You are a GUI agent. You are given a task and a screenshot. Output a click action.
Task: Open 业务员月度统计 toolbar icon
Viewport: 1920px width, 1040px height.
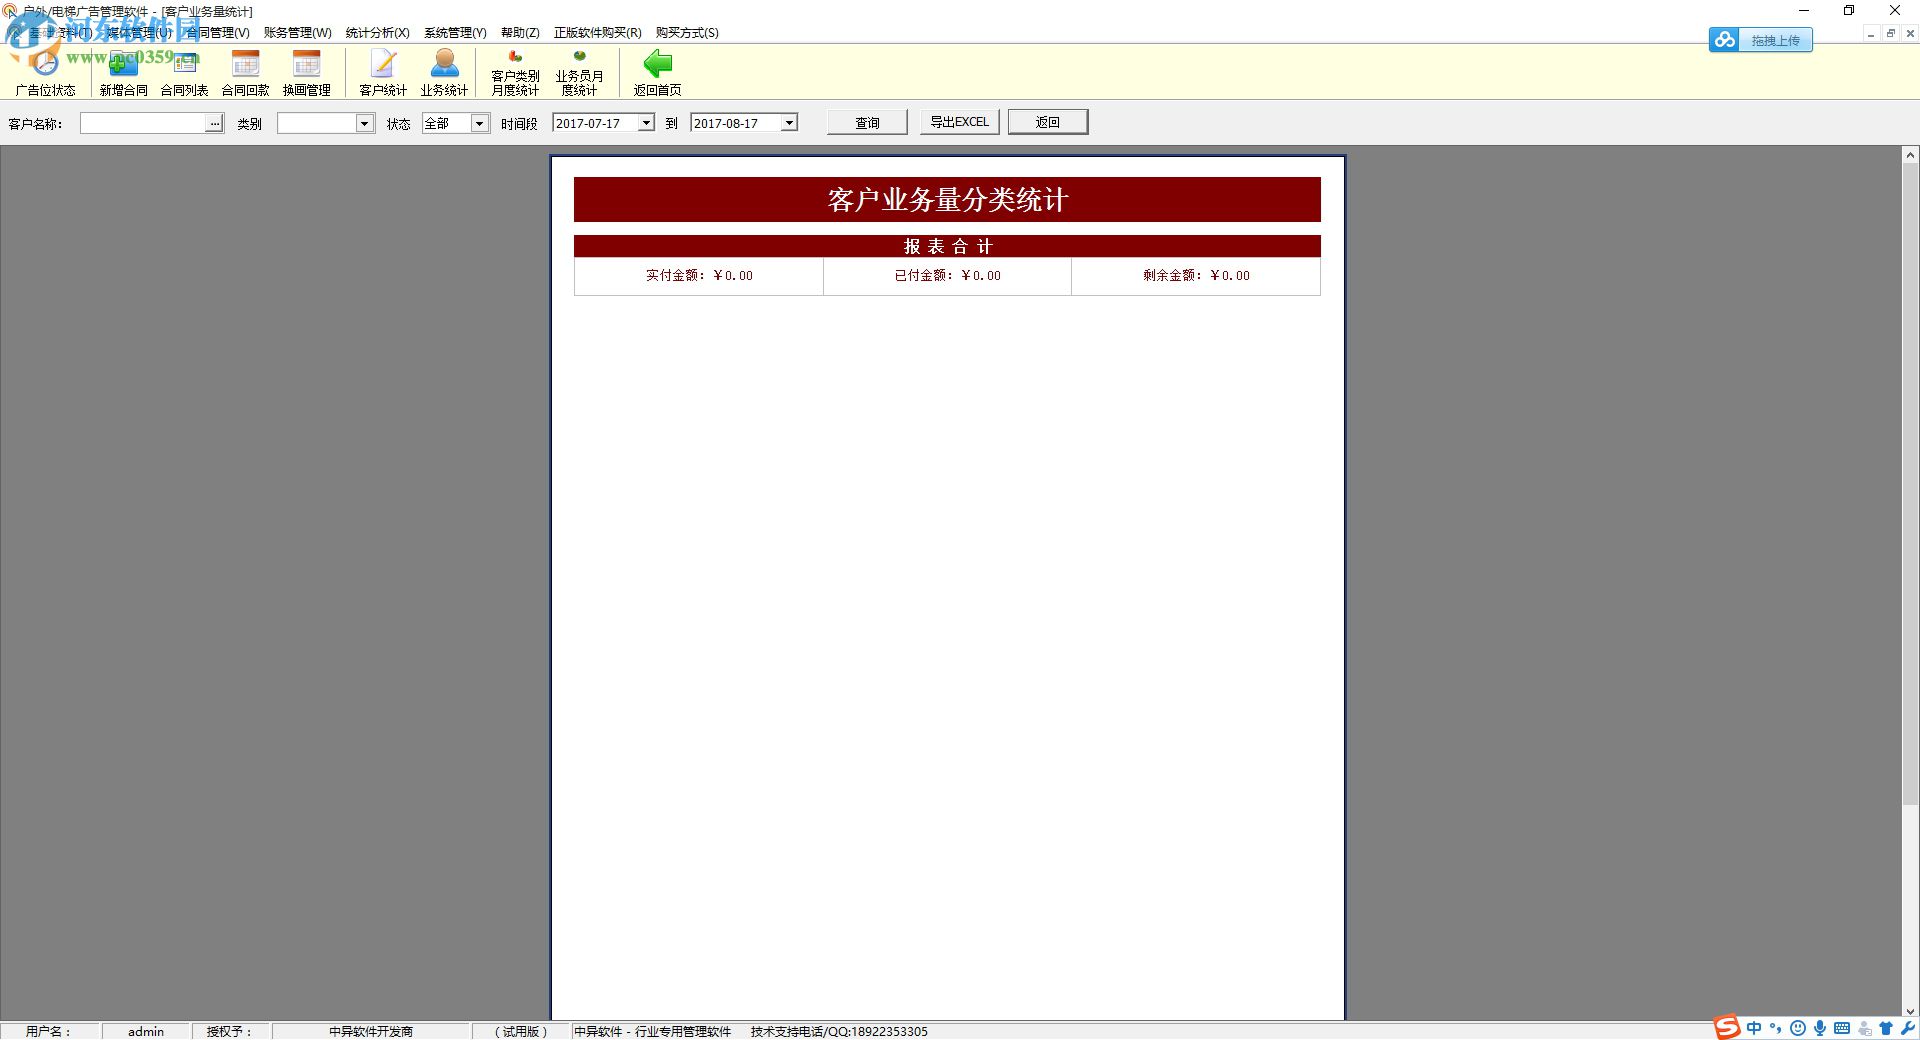click(579, 73)
